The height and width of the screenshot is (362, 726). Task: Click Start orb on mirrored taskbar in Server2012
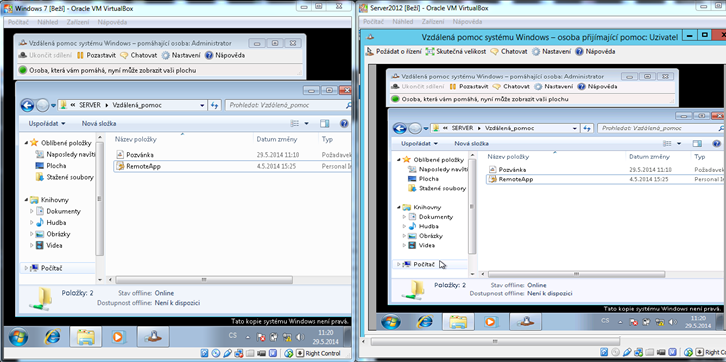pos(390,322)
